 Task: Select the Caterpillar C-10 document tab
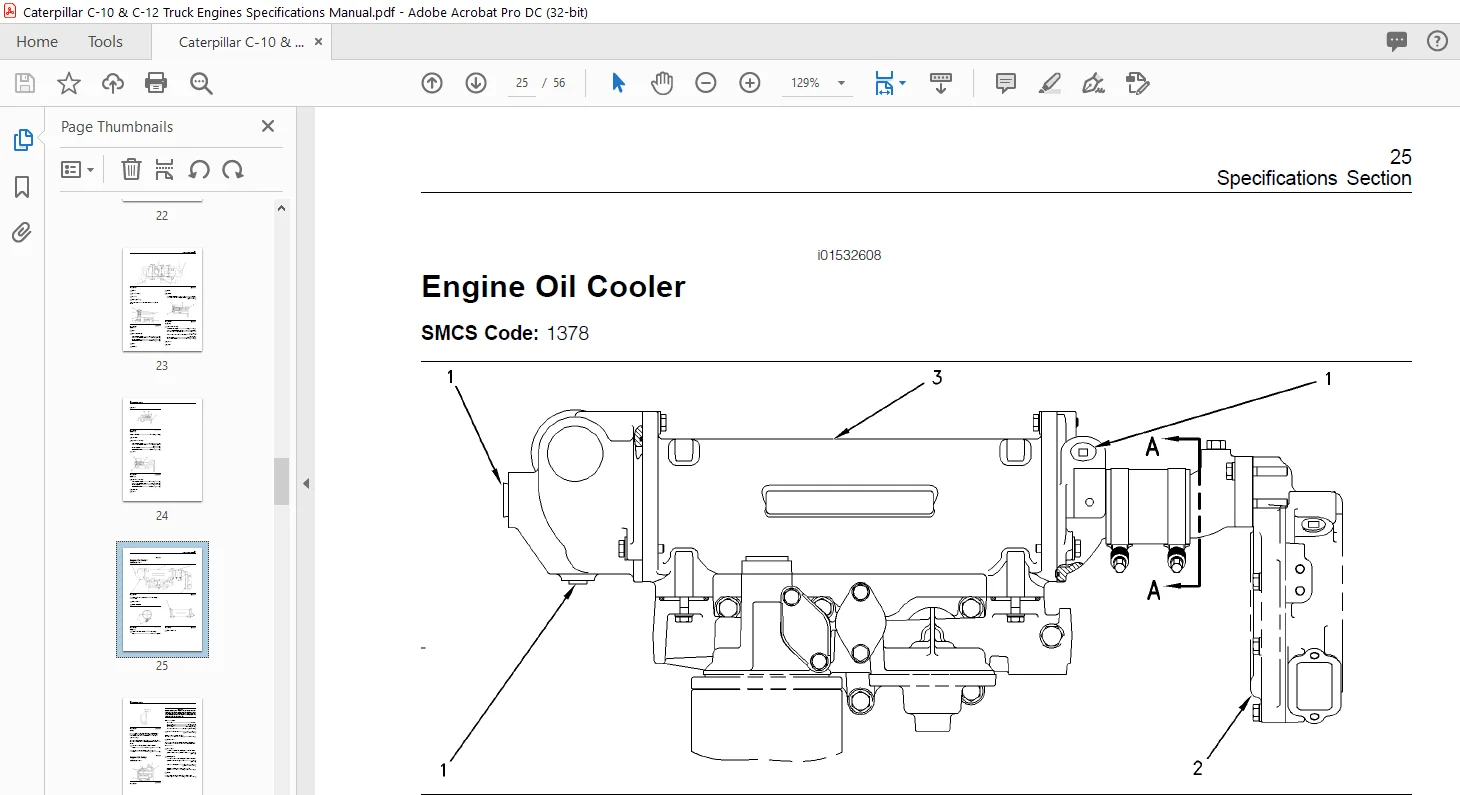tap(241, 42)
